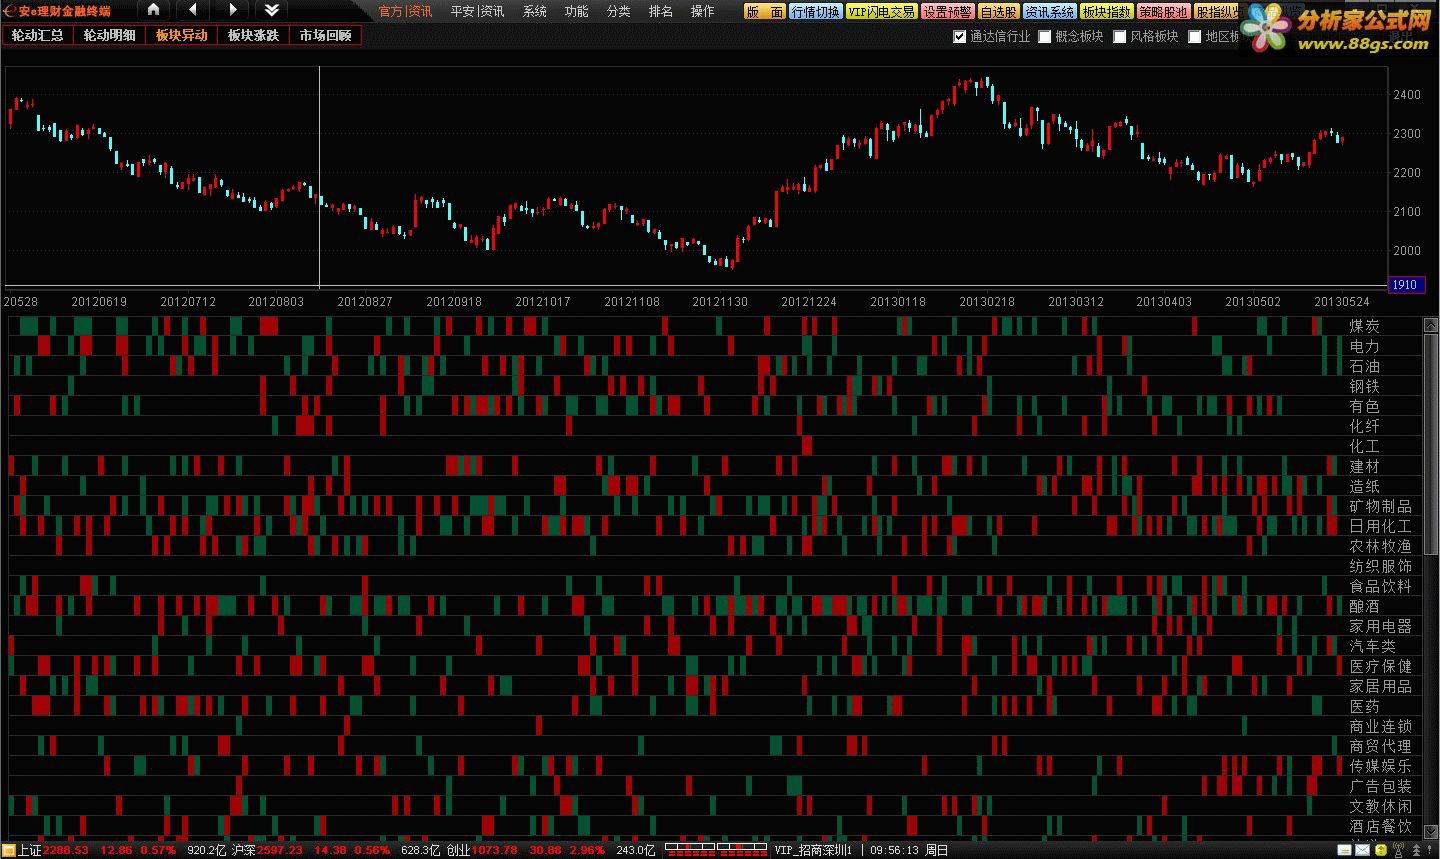The width and height of the screenshot is (1440, 859).
Task: Click the status bar icon at far left
Action: pos(9,850)
